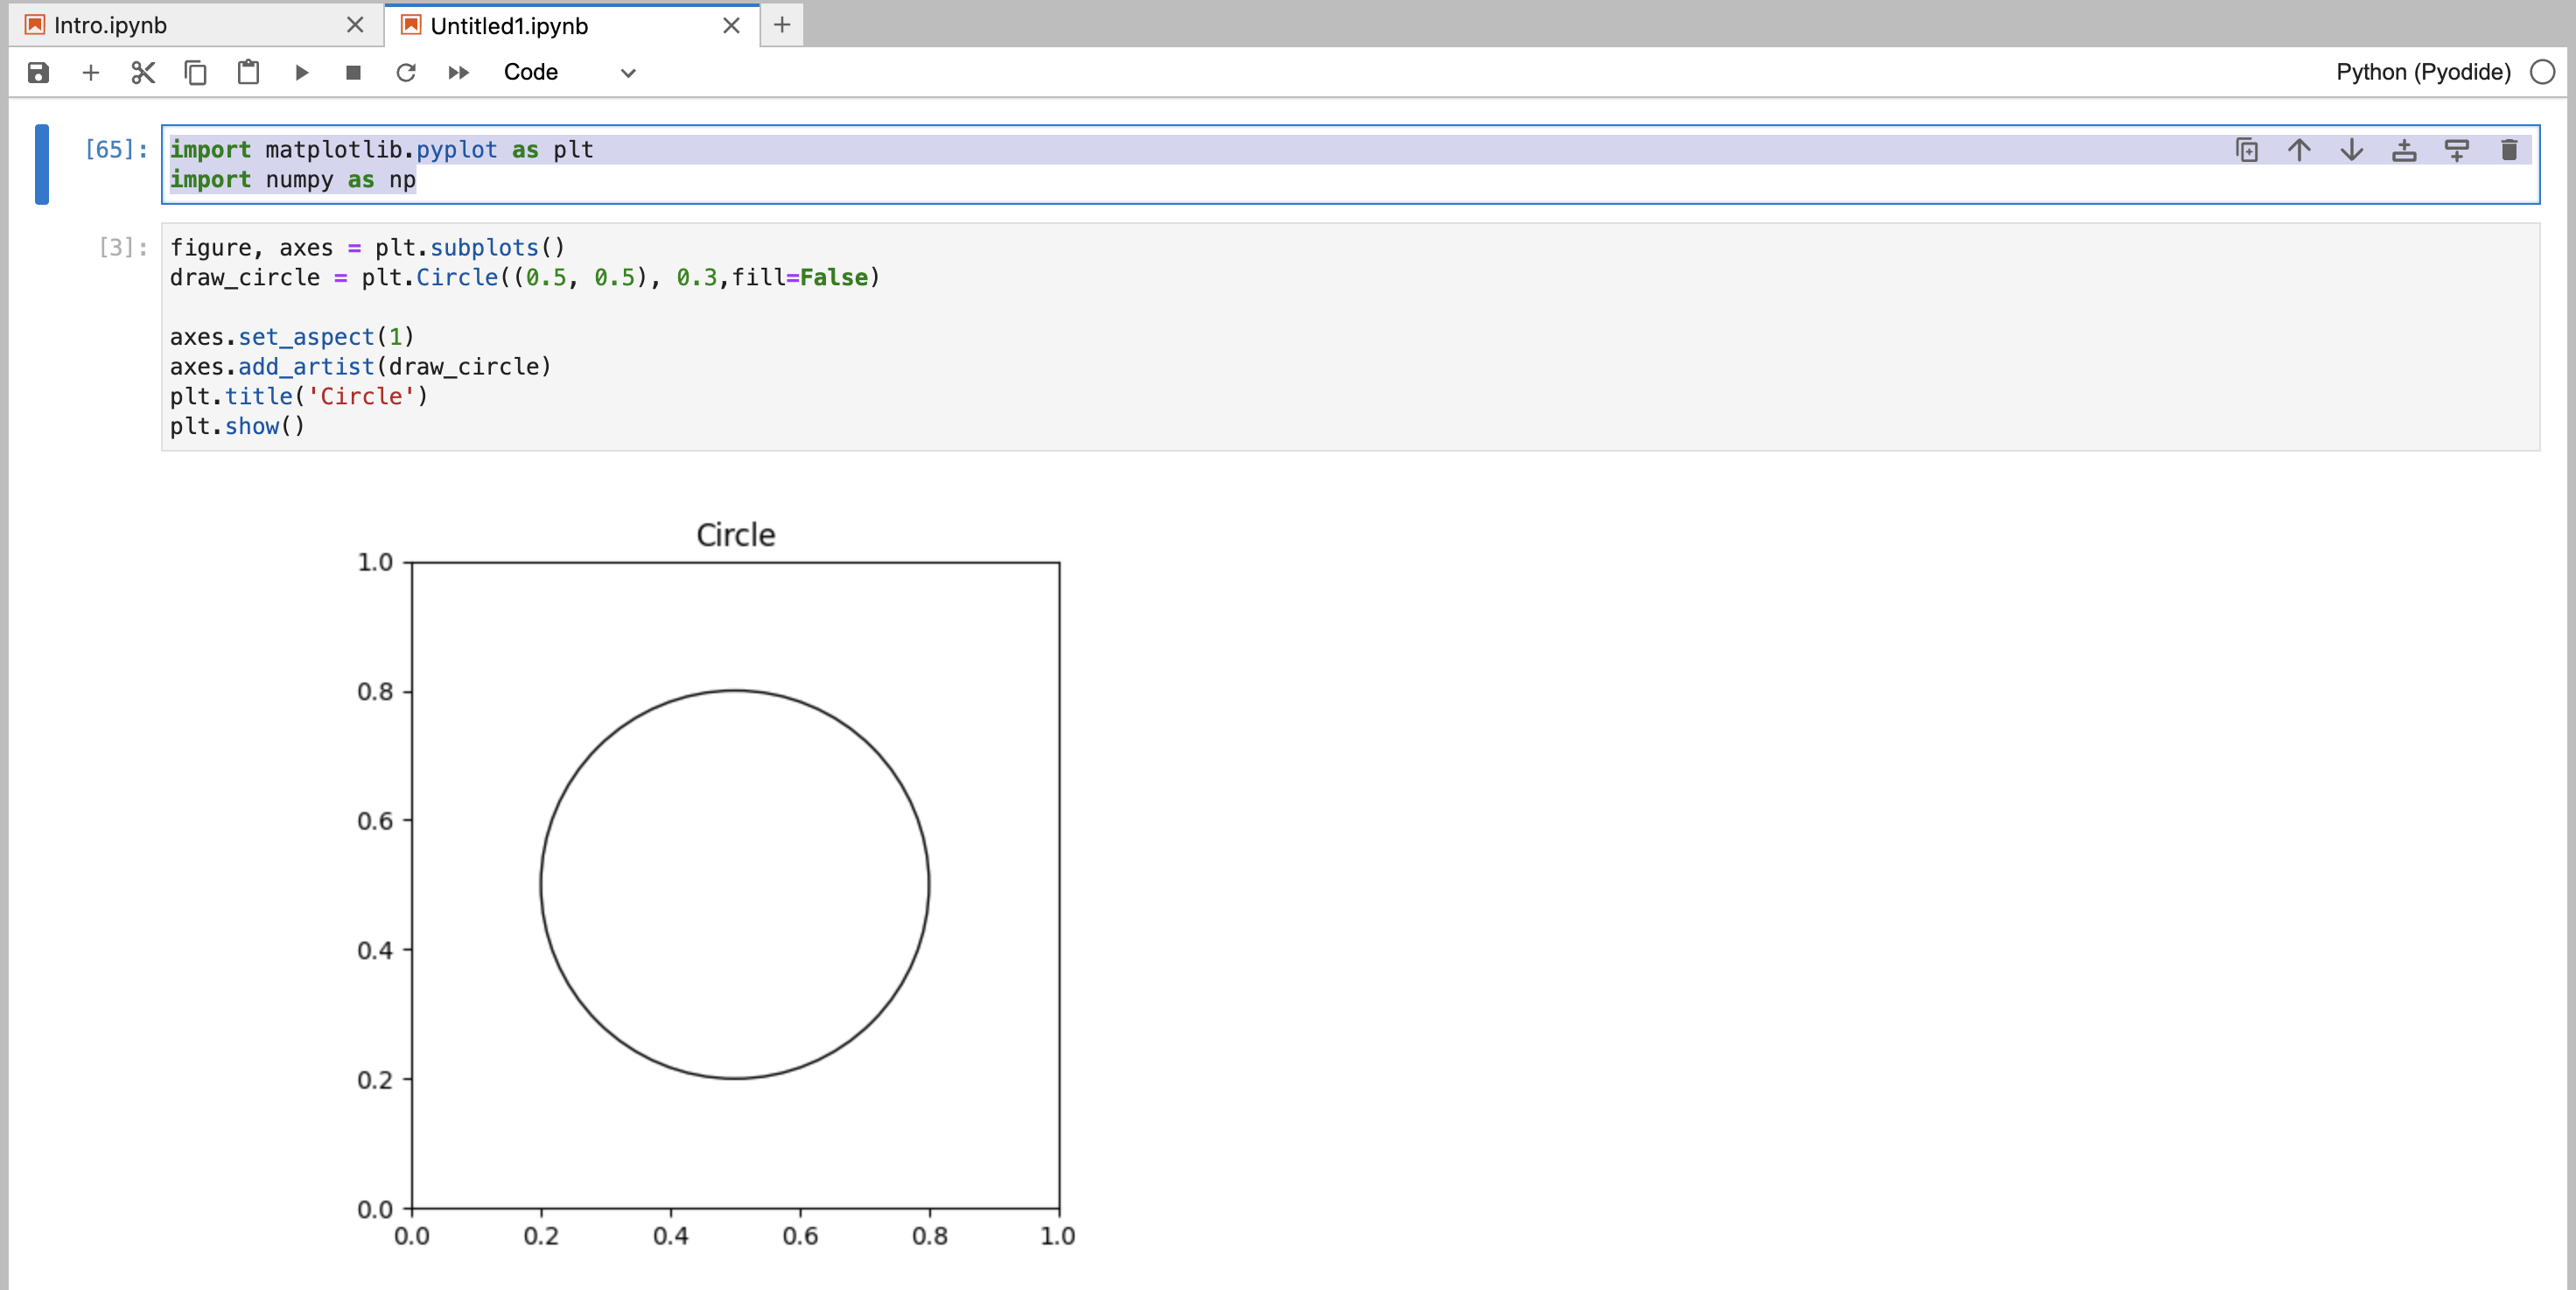
Task: Close the Untitled1.ipynb tab
Action: (x=731, y=25)
